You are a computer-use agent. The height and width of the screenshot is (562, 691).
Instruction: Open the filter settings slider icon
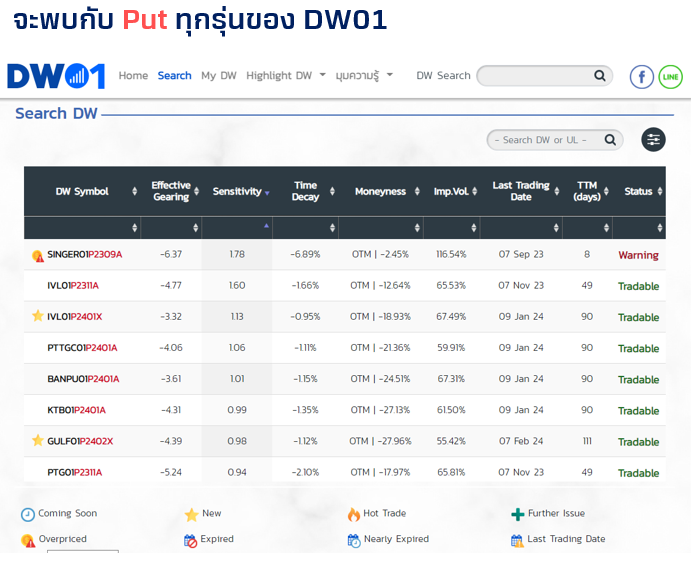tap(653, 140)
